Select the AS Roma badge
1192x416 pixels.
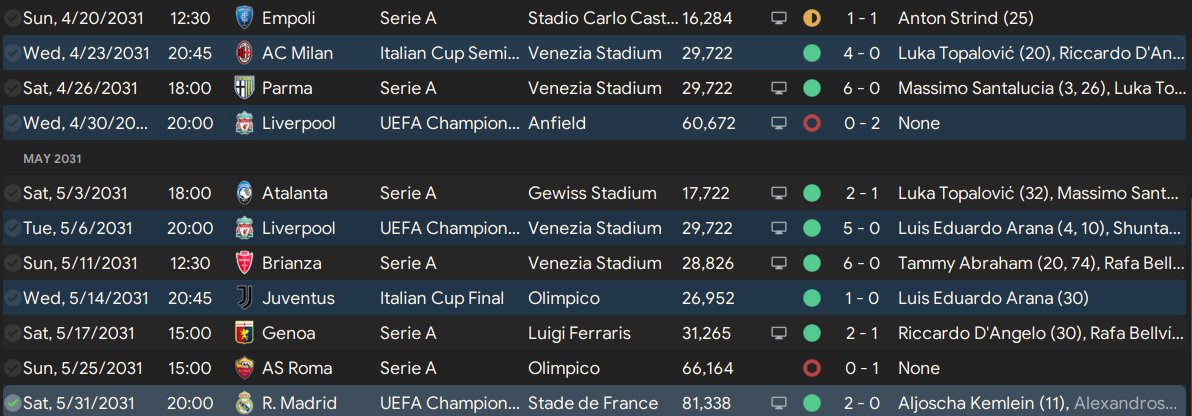click(x=243, y=368)
